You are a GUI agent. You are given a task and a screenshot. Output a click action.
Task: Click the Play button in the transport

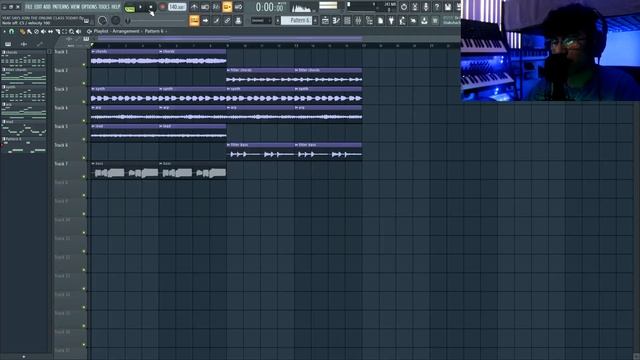[x=140, y=7]
